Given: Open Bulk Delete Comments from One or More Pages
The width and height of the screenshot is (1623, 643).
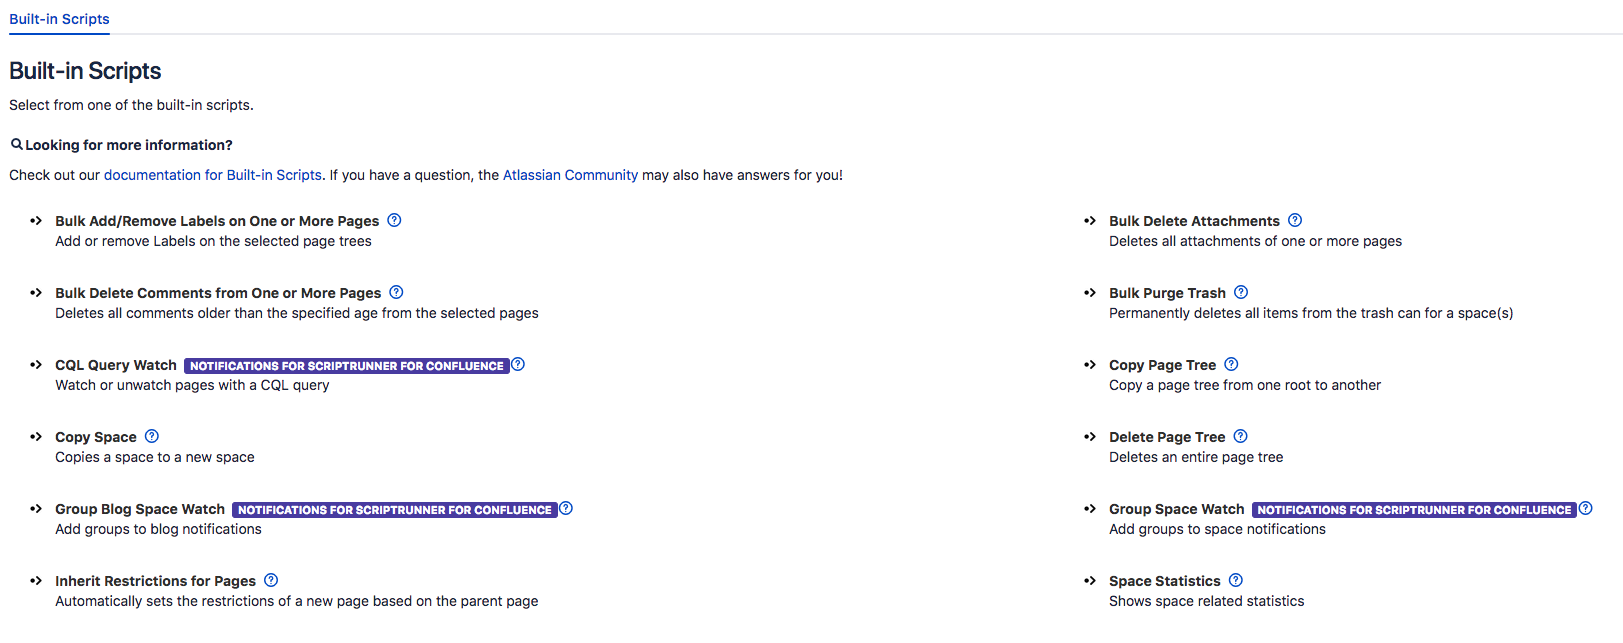Looking at the screenshot, I should [x=218, y=293].
